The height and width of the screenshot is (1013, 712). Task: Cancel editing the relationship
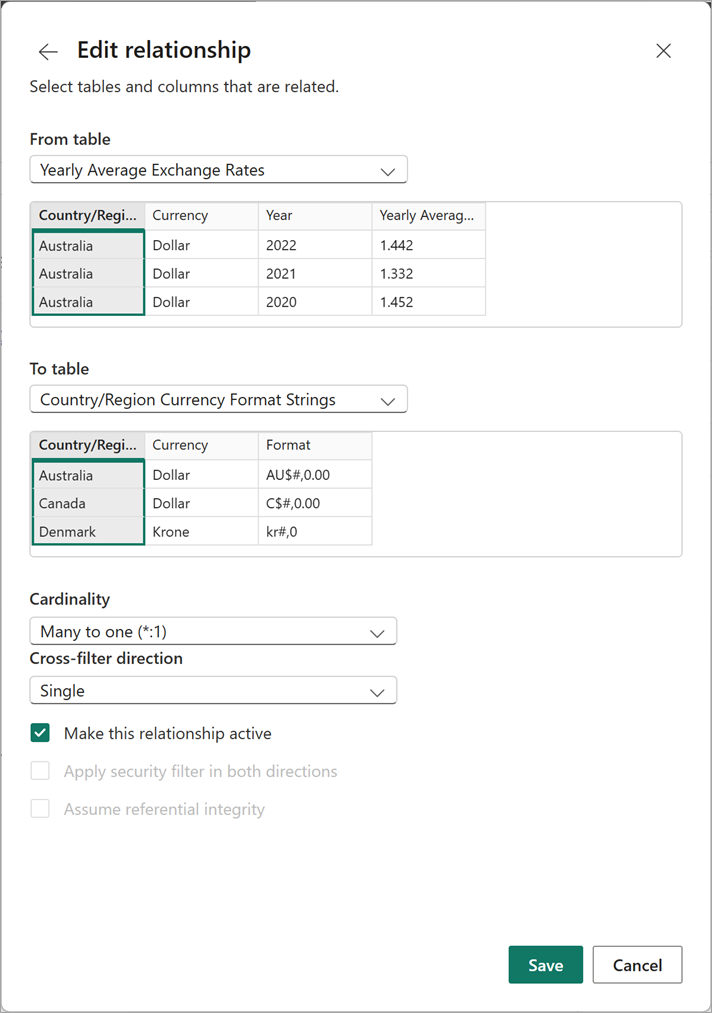pyautogui.click(x=637, y=965)
